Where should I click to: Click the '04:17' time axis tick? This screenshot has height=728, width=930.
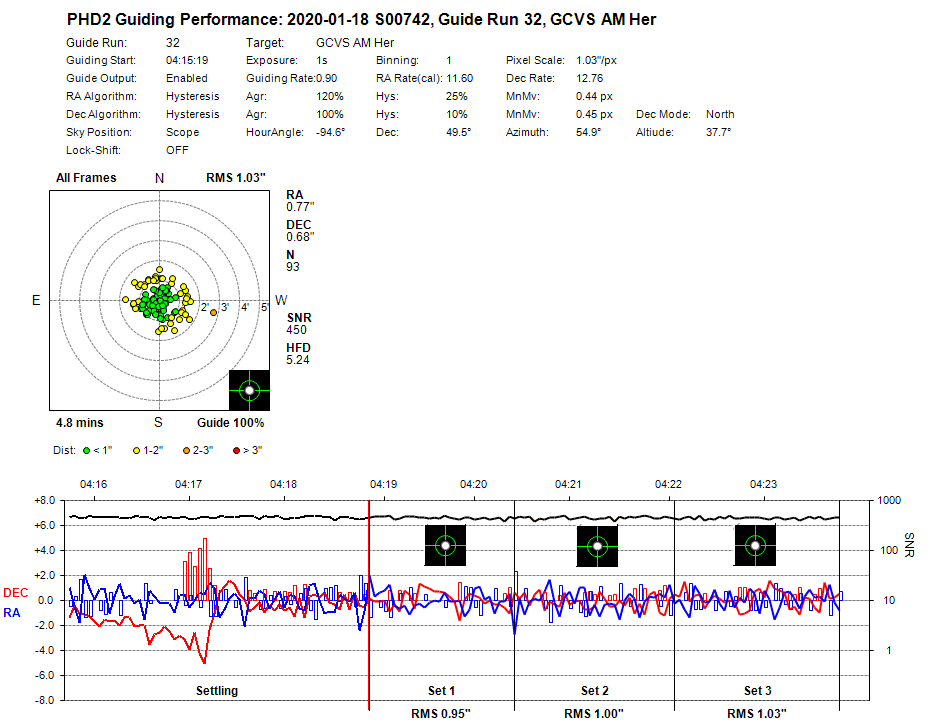point(188,485)
